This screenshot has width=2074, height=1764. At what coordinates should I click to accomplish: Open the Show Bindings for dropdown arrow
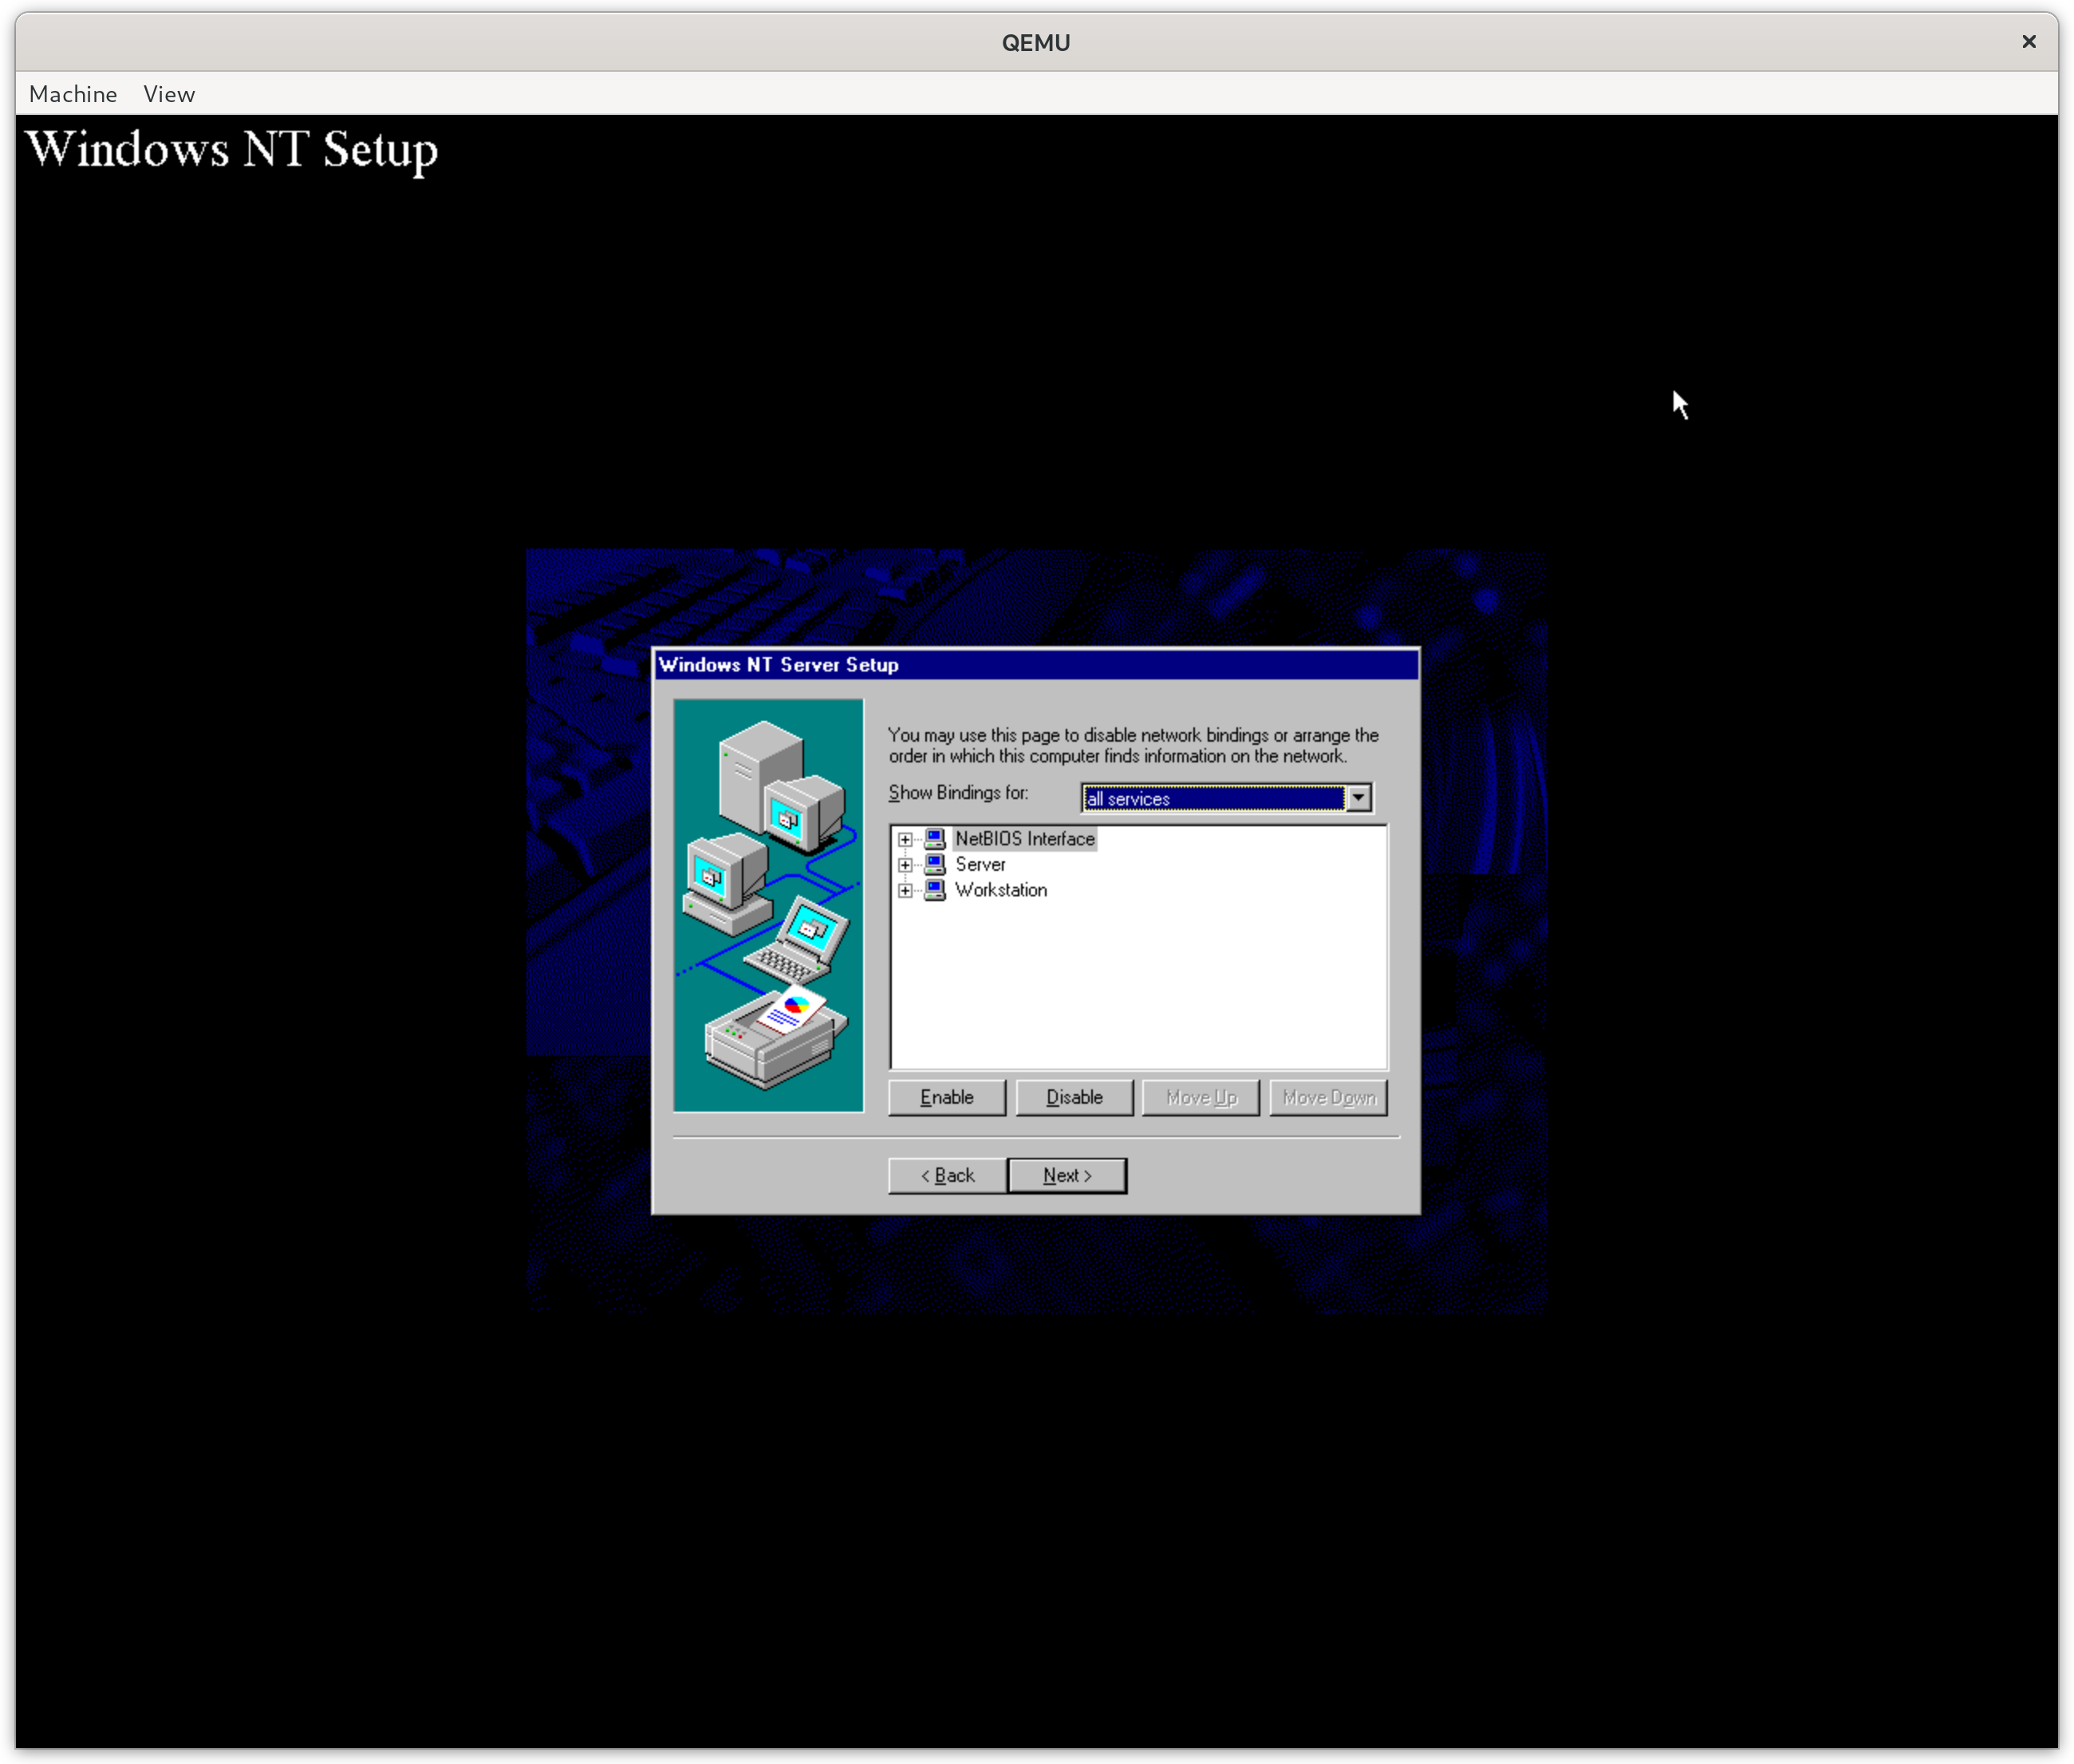[x=1358, y=798]
